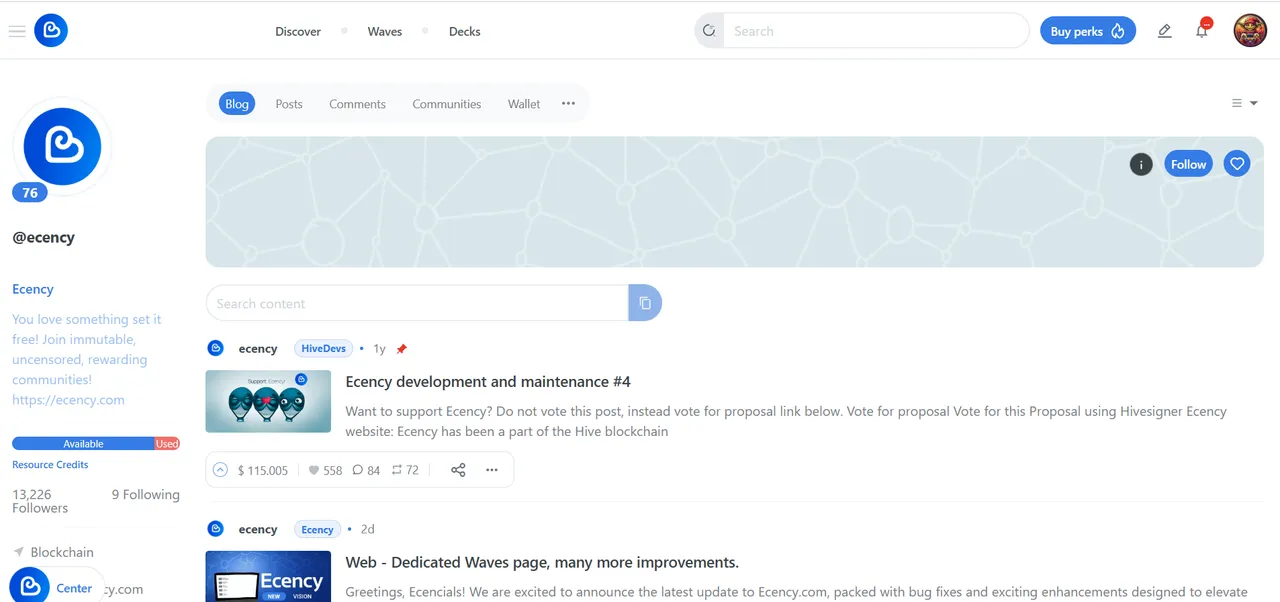Screen dimensions: 1280x602
Task: Click the Blockchain location arrow icon
Action: [x=18, y=552]
